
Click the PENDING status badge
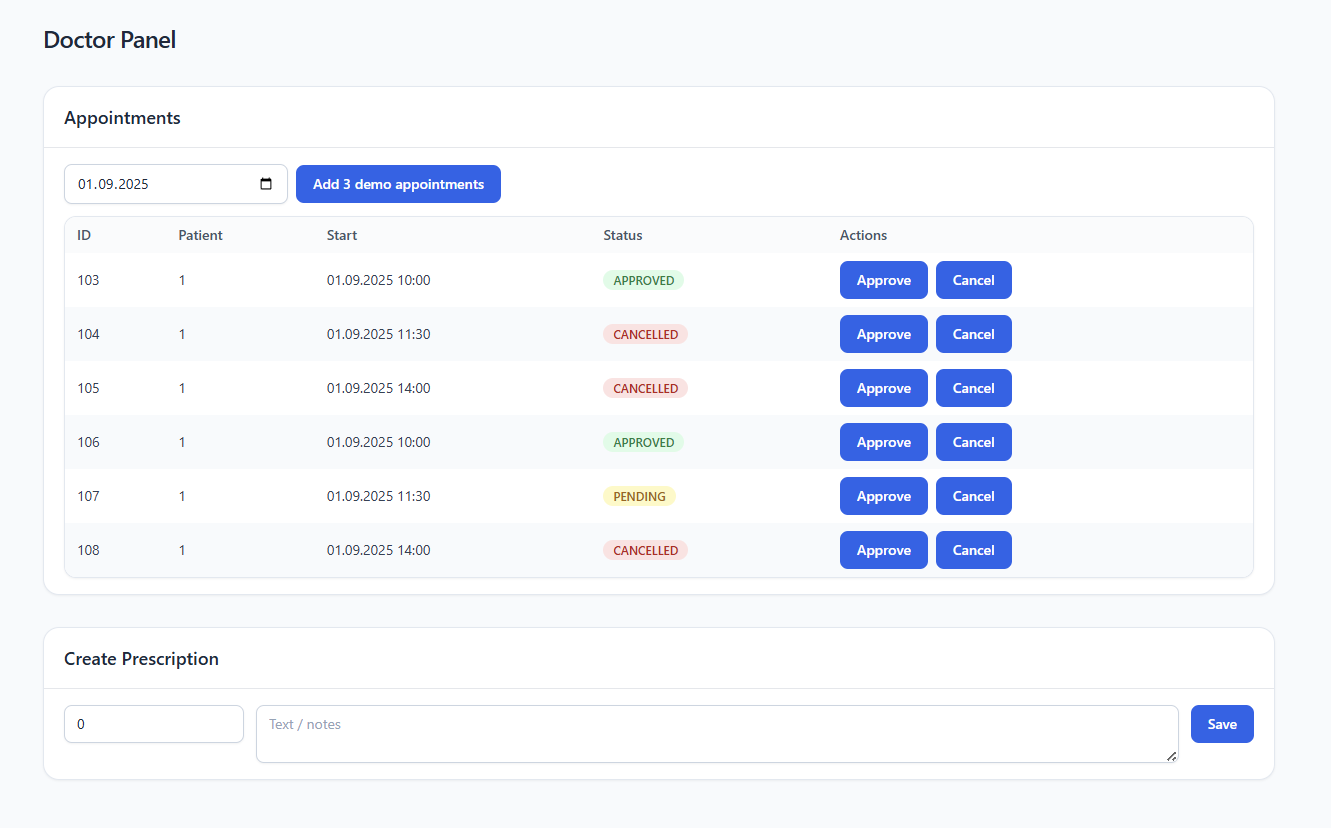(x=640, y=496)
